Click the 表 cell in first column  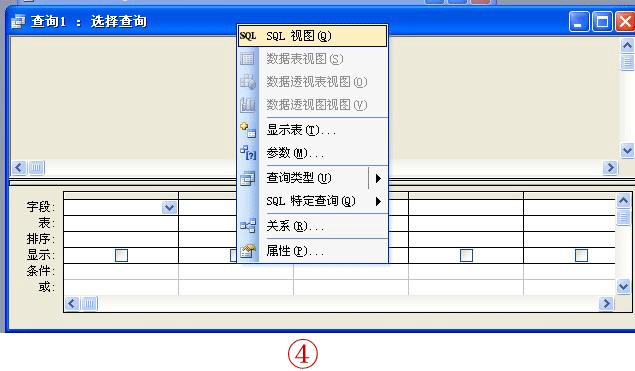(121, 224)
